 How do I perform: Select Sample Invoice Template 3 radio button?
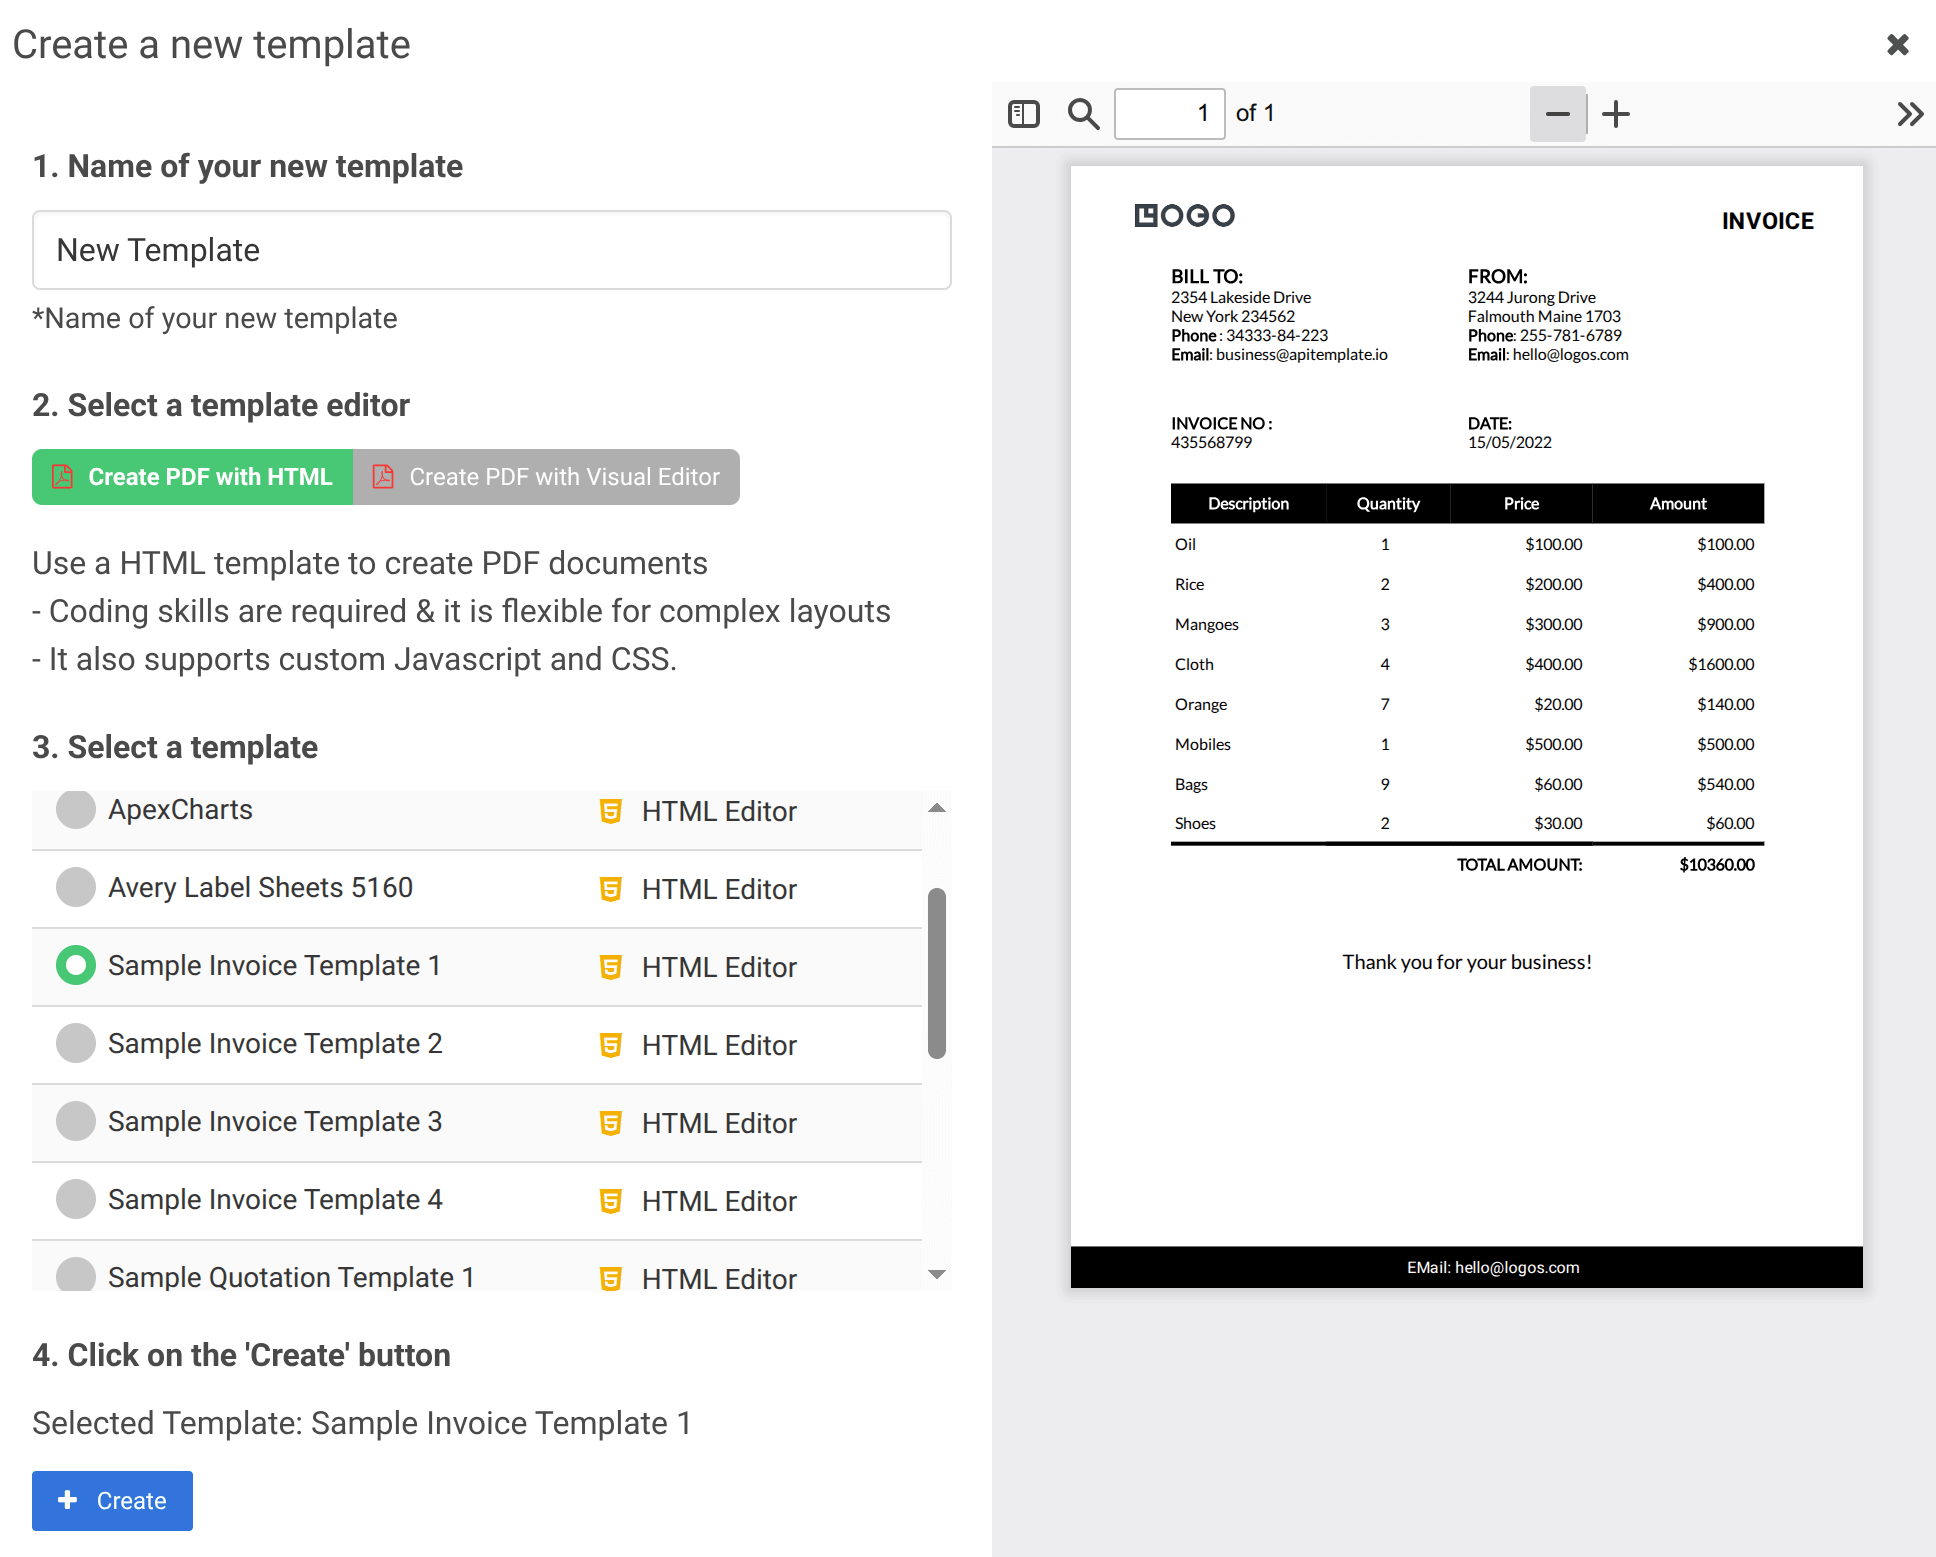pyautogui.click(x=76, y=1121)
